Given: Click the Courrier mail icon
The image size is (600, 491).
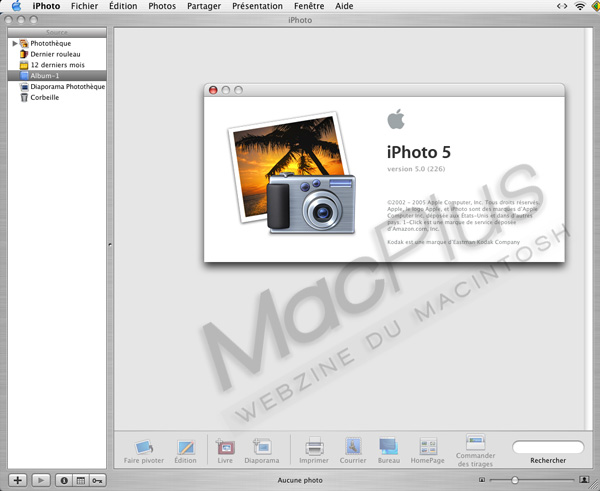Looking at the screenshot, I should (x=353, y=446).
